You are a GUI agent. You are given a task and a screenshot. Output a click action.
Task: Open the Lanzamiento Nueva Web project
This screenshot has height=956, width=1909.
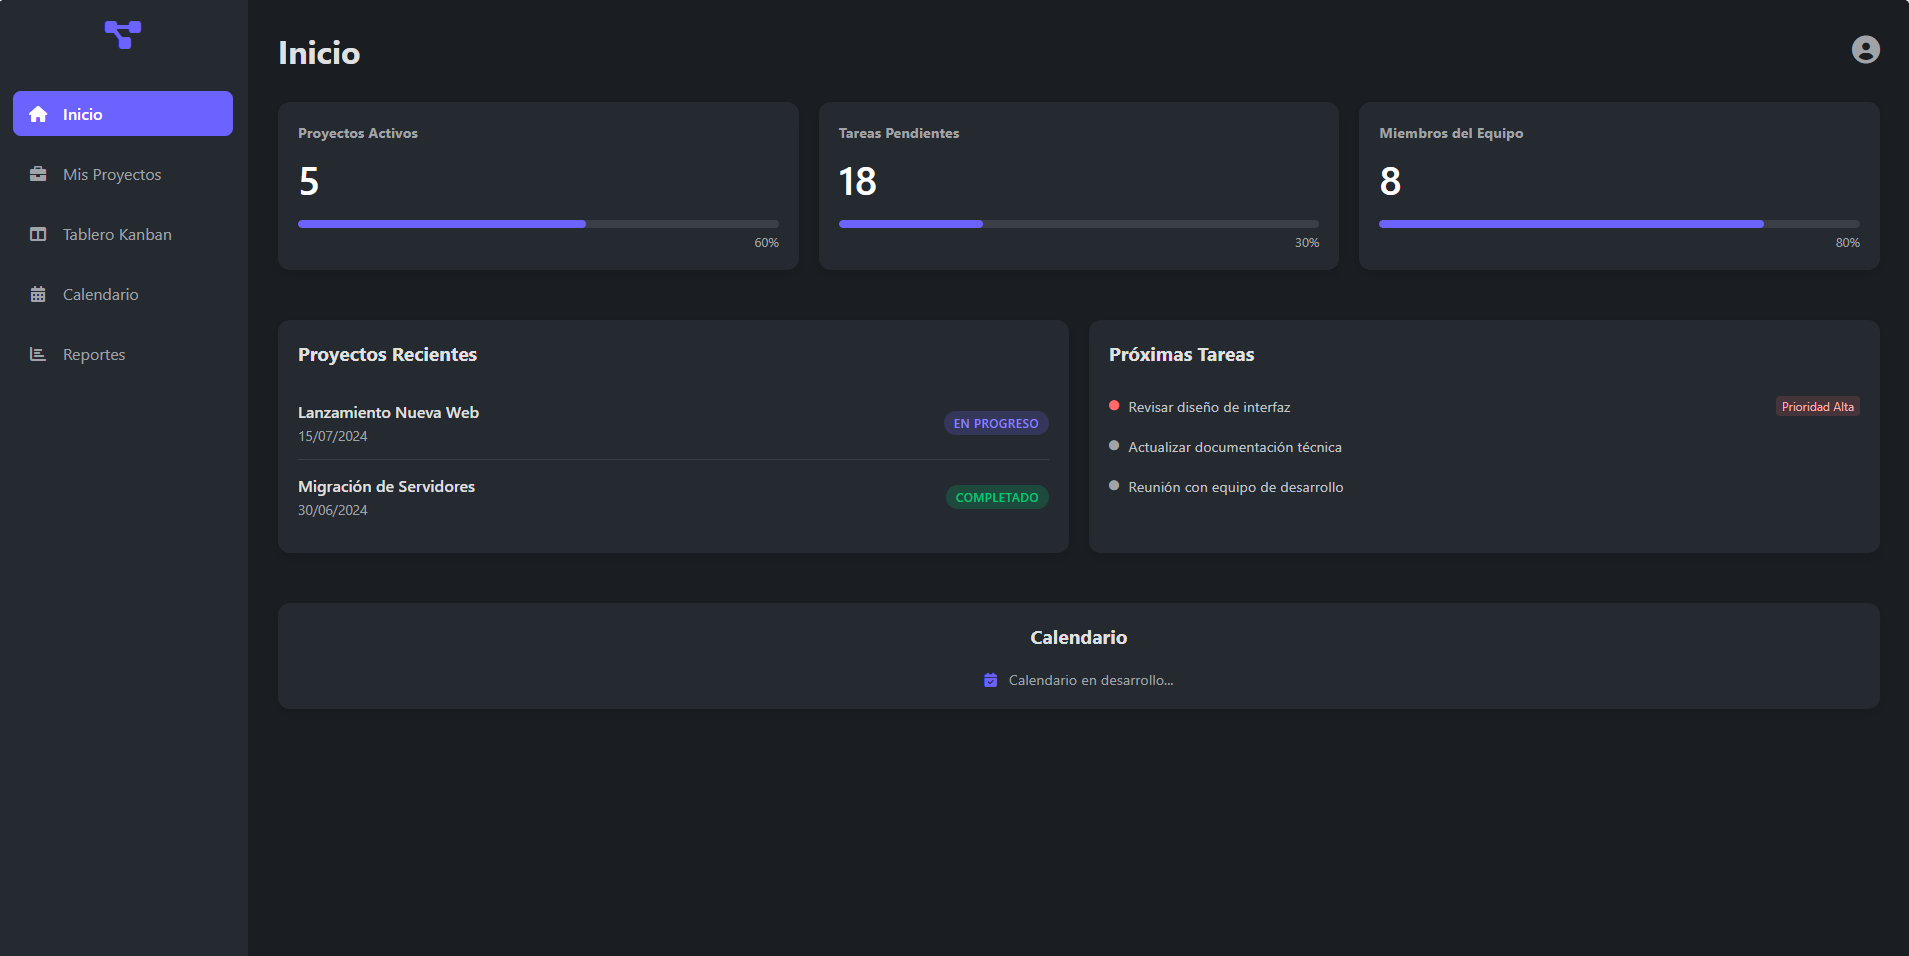pos(388,412)
